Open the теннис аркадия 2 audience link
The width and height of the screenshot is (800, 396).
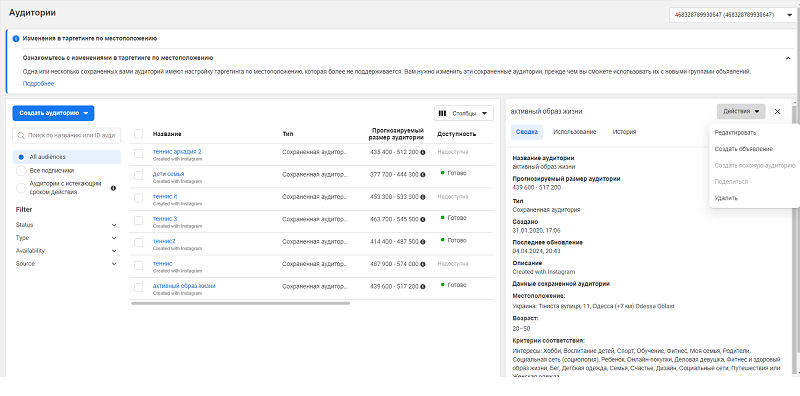pos(177,152)
